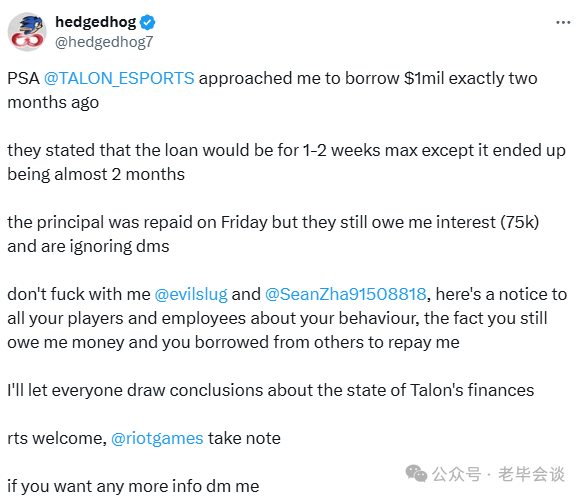
Task: Click the blue verified badge next to hedgedhog
Action: [148, 23]
